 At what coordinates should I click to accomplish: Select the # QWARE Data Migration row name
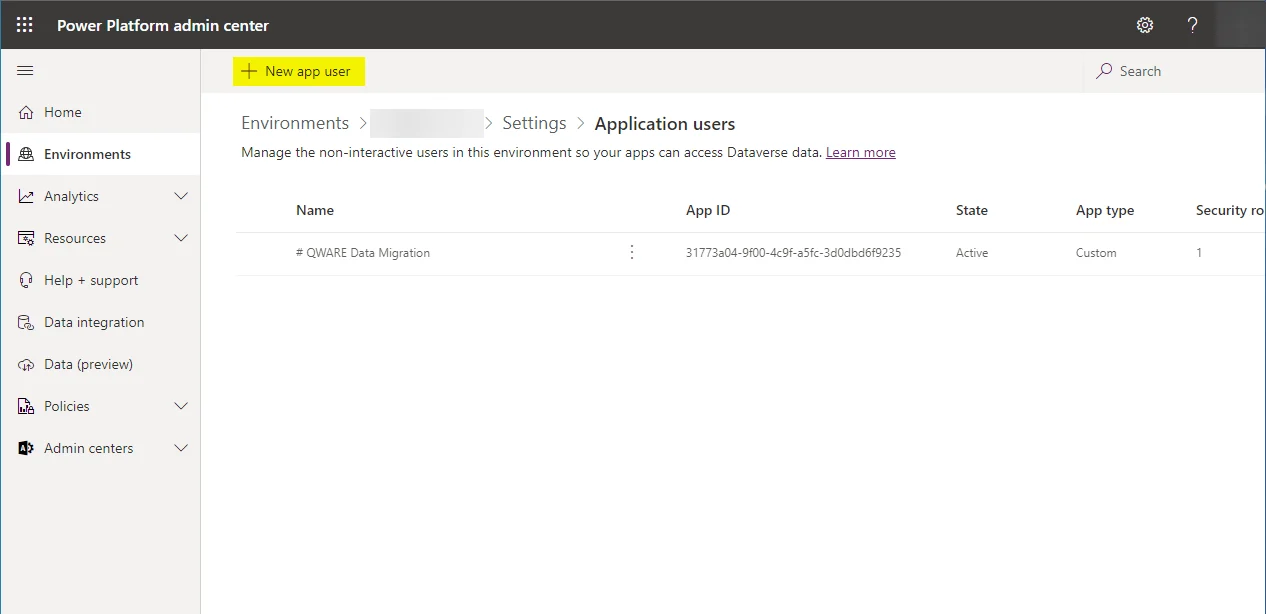point(363,253)
